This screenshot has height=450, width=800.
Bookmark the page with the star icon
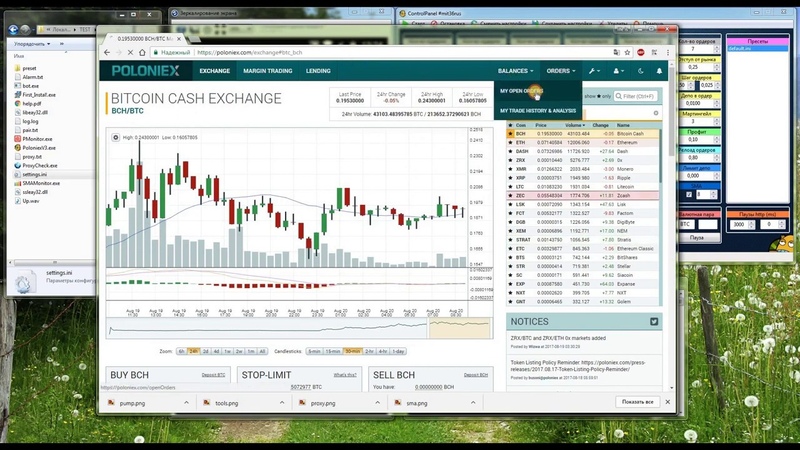[x=628, y=52]
